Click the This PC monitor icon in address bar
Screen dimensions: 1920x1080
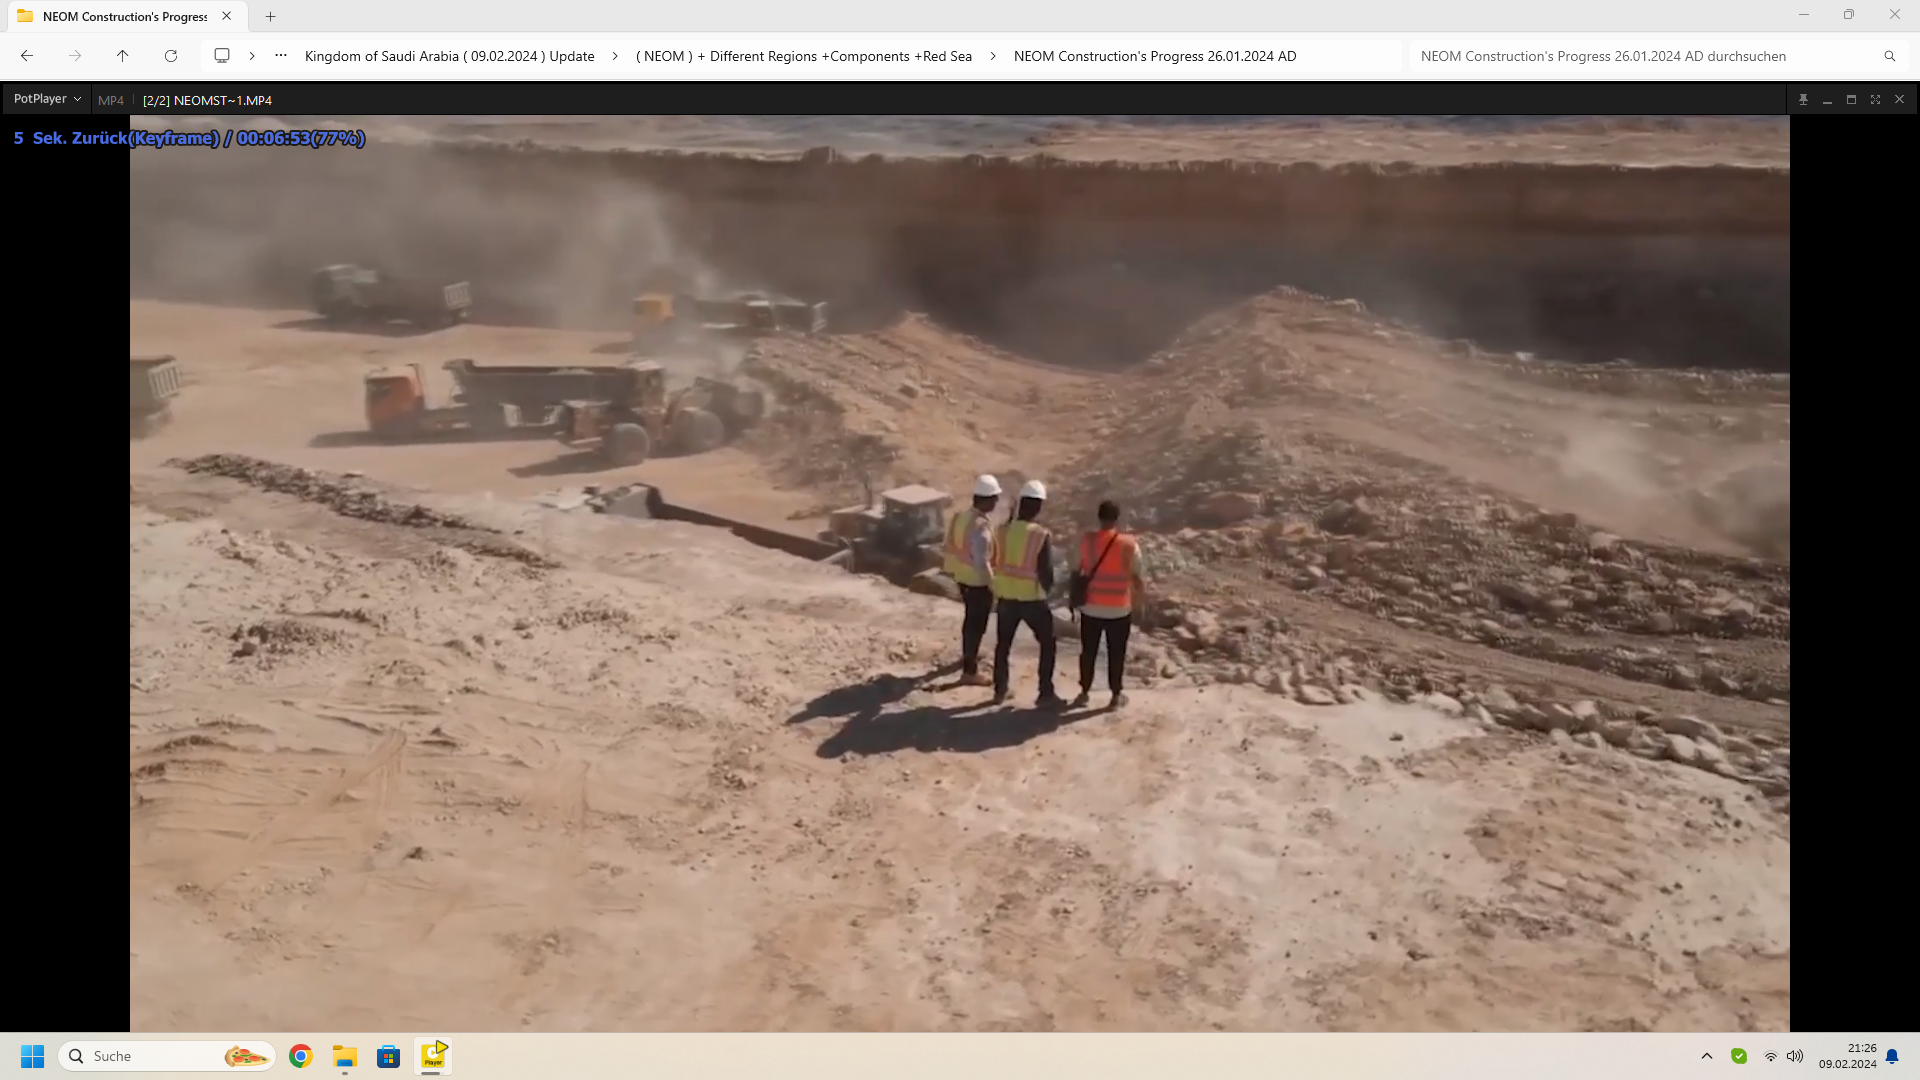point(222,56)
